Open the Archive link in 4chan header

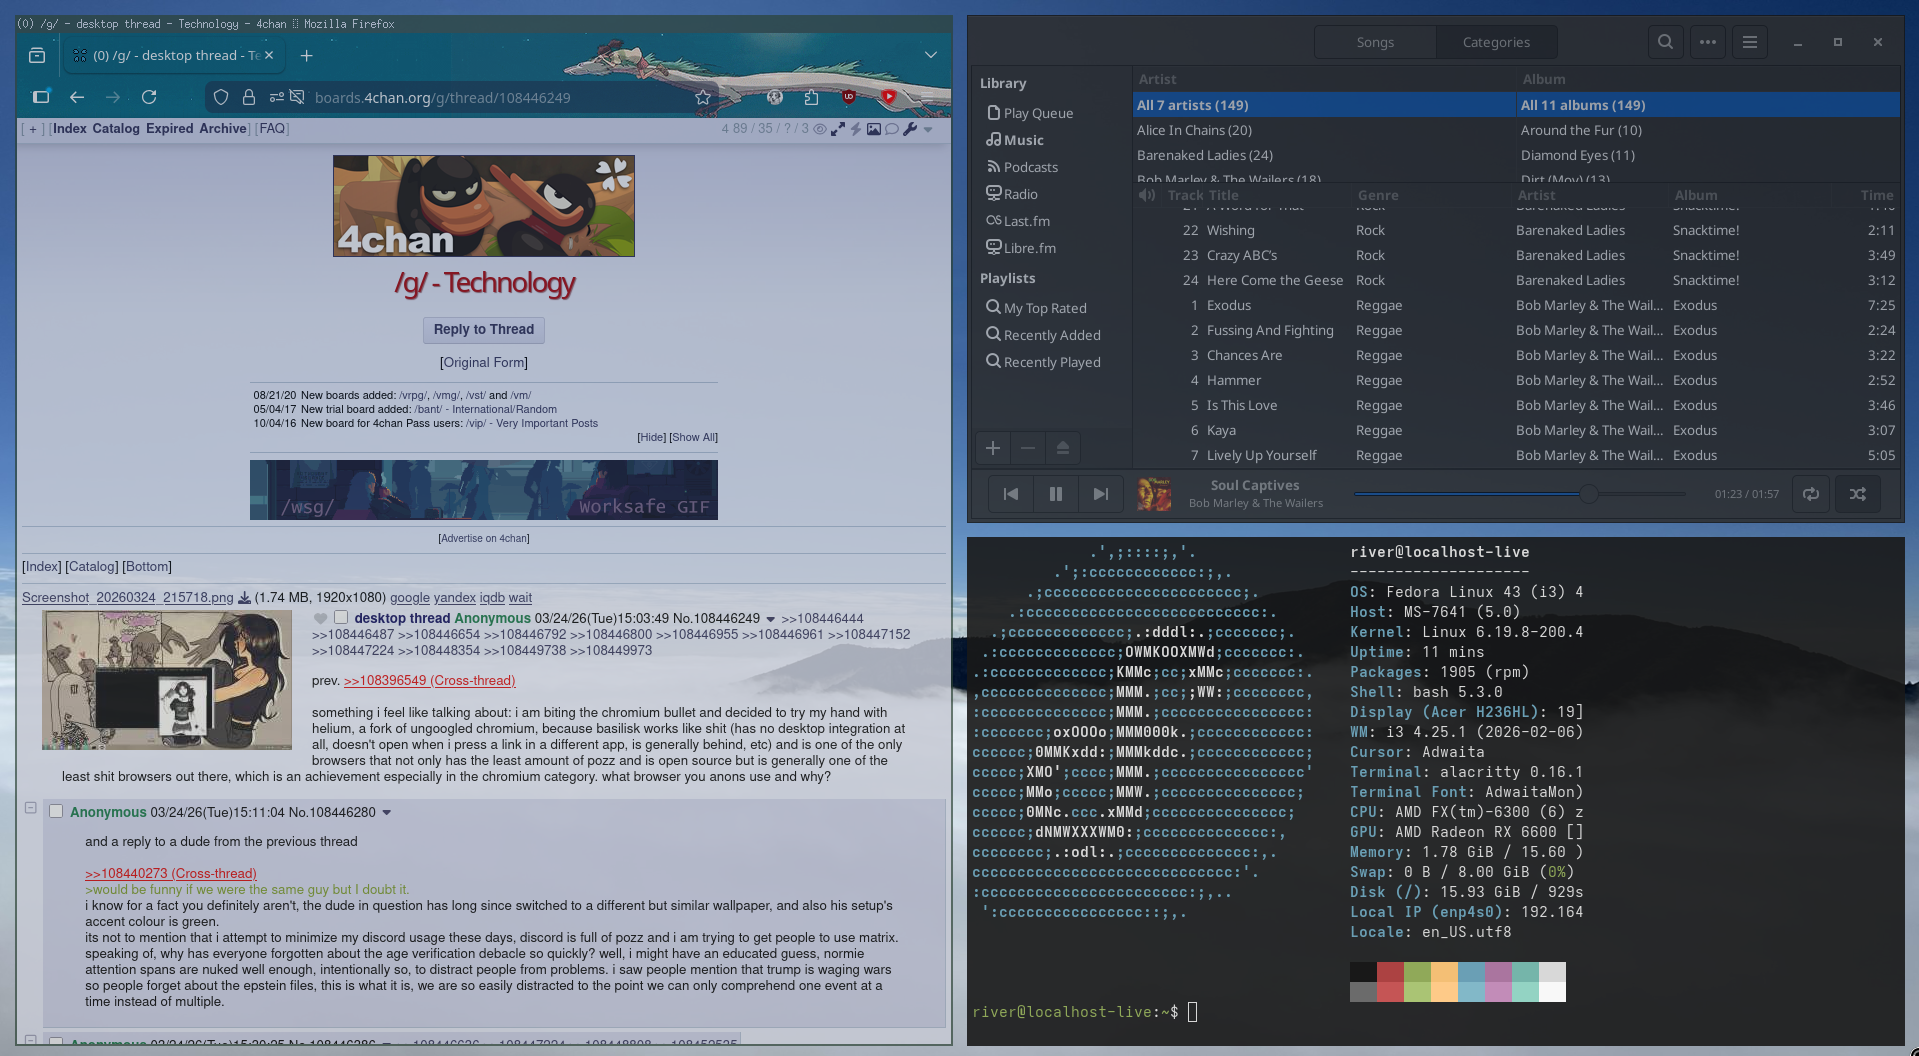click(223, 129)
